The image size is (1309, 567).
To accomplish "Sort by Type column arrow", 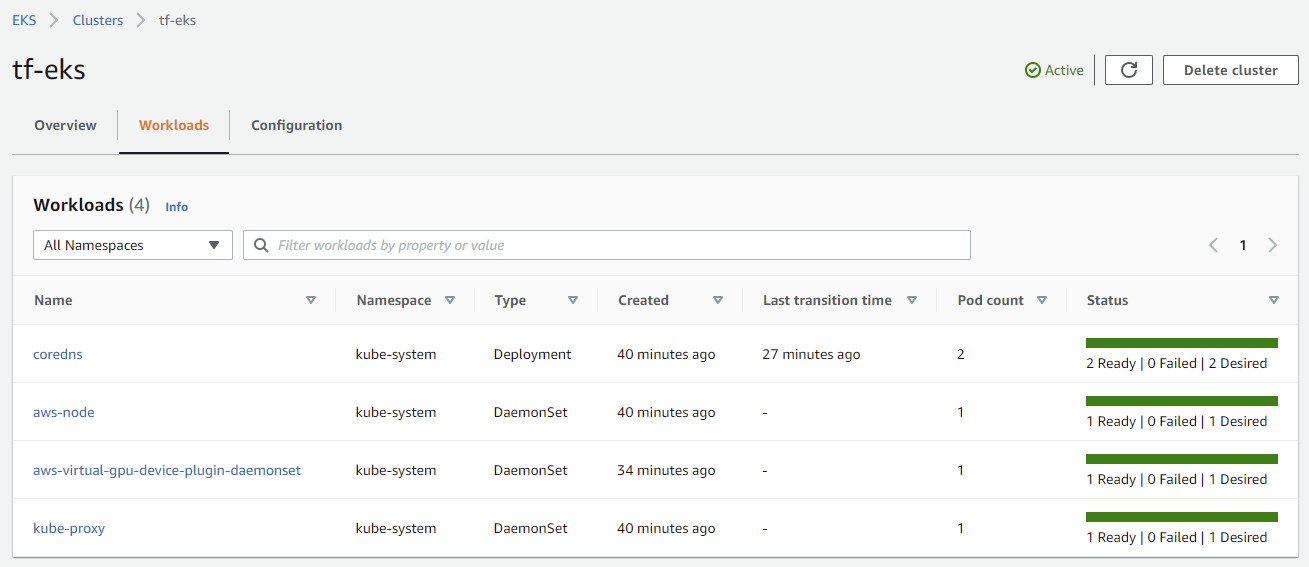I will point(573,300).
